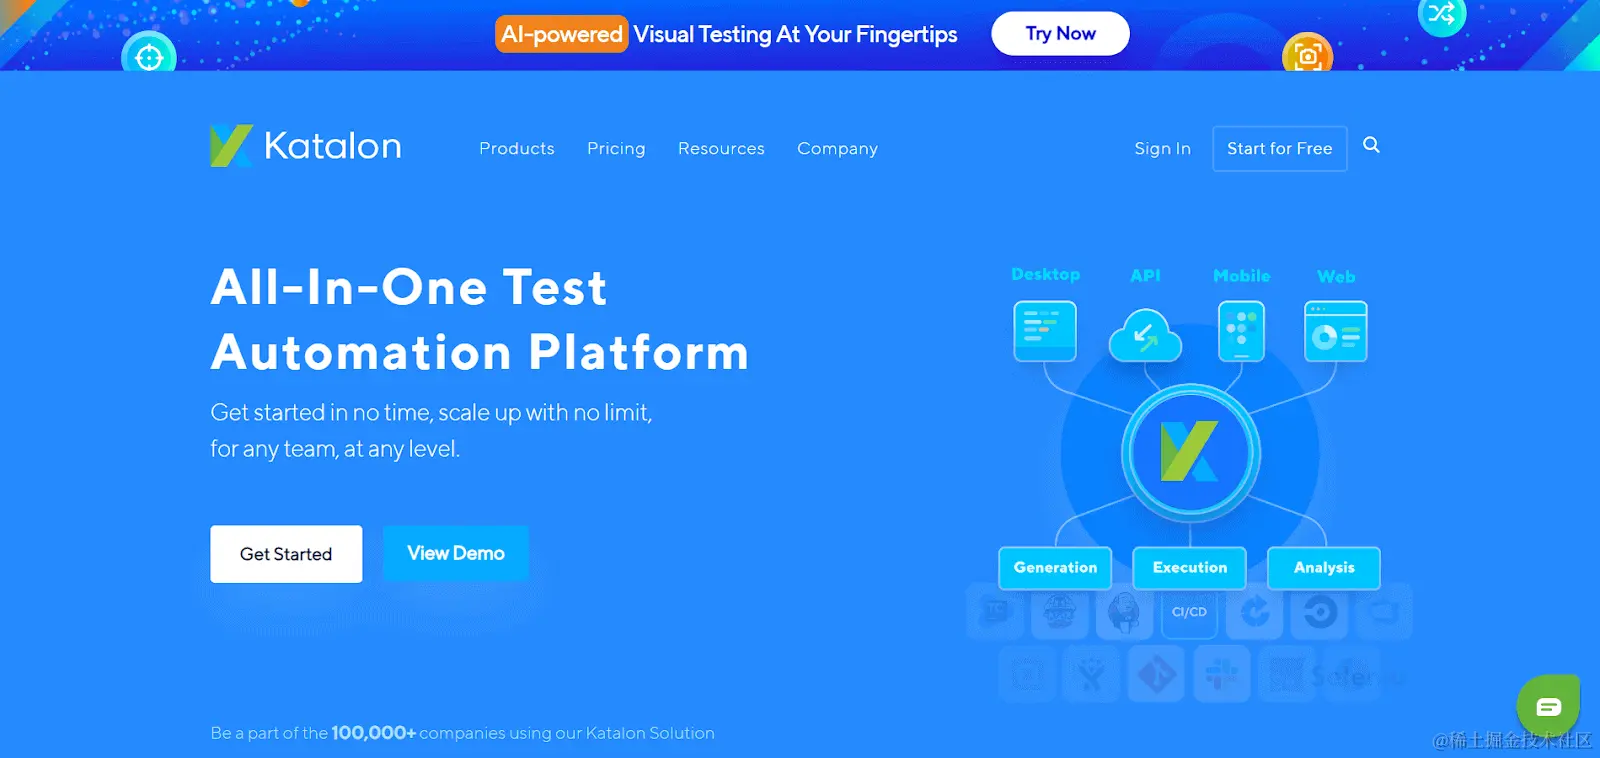This screenshot has width=1600, height=758.
Task: Click the Web browser icon
Action: tap(1336, 331)
